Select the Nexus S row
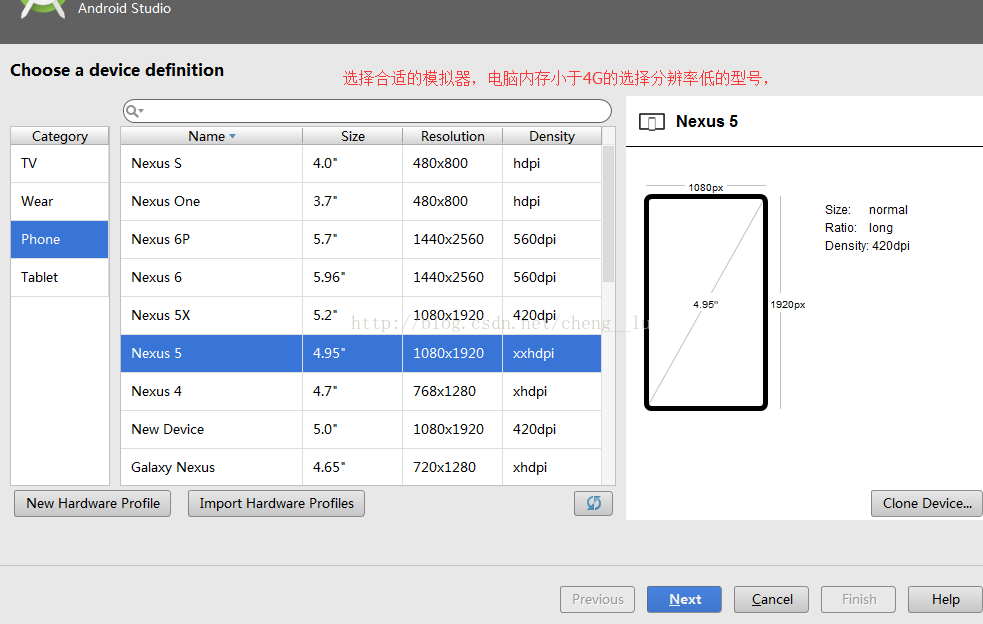This screenshot has width=983, height=624. (x=361, y=164)
